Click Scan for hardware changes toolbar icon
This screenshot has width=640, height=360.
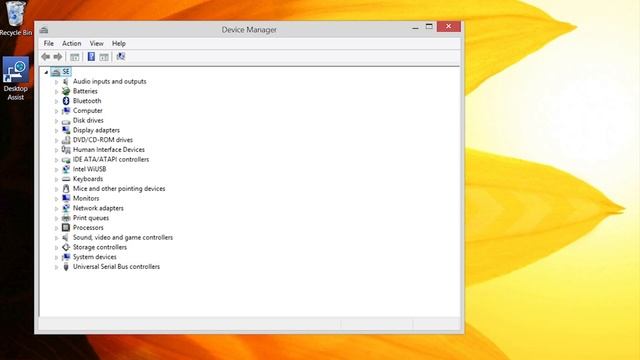[121, 56]
